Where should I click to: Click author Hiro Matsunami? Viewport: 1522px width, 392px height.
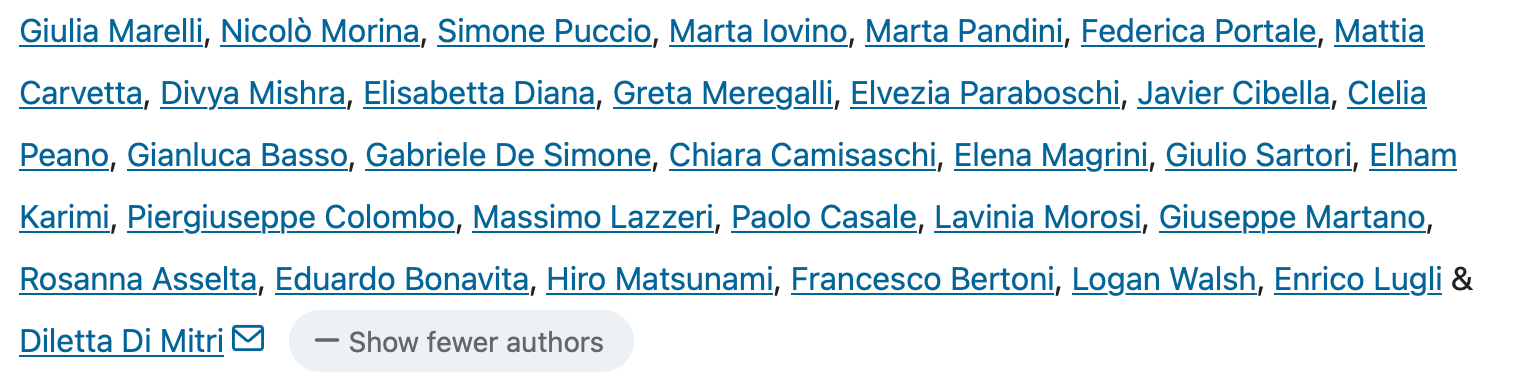pyautogui.click(x=659, y=280)
